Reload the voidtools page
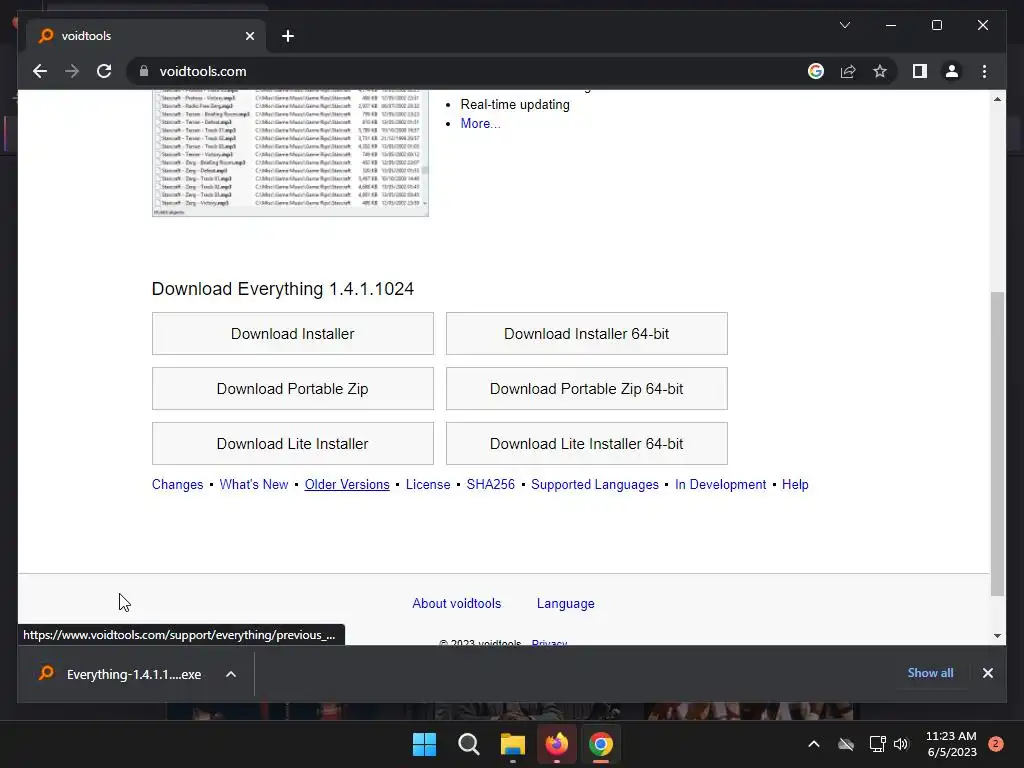The image size is (1024, 768). [x=104, y=71]
